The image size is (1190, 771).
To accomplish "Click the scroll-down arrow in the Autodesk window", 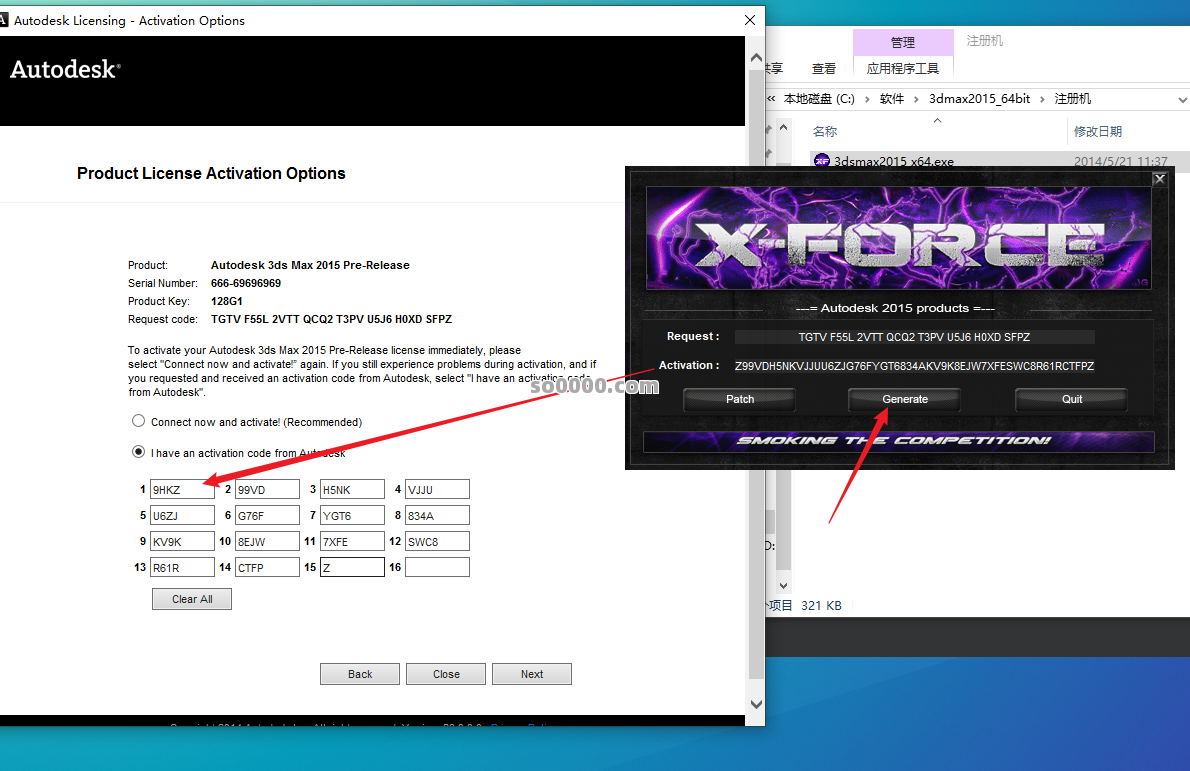I will (756, 705).
